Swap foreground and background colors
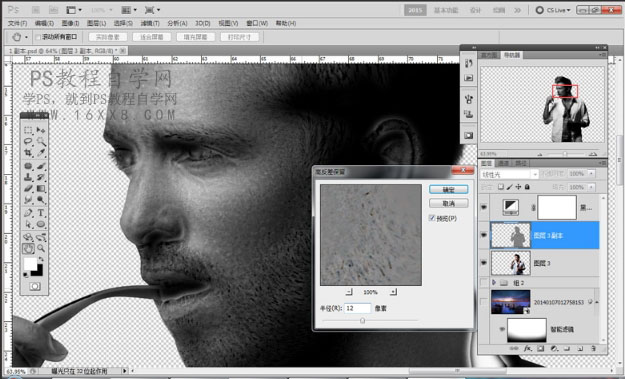This screenshot has width=625, height=379. pyautogui.click(x=41, y=260)
